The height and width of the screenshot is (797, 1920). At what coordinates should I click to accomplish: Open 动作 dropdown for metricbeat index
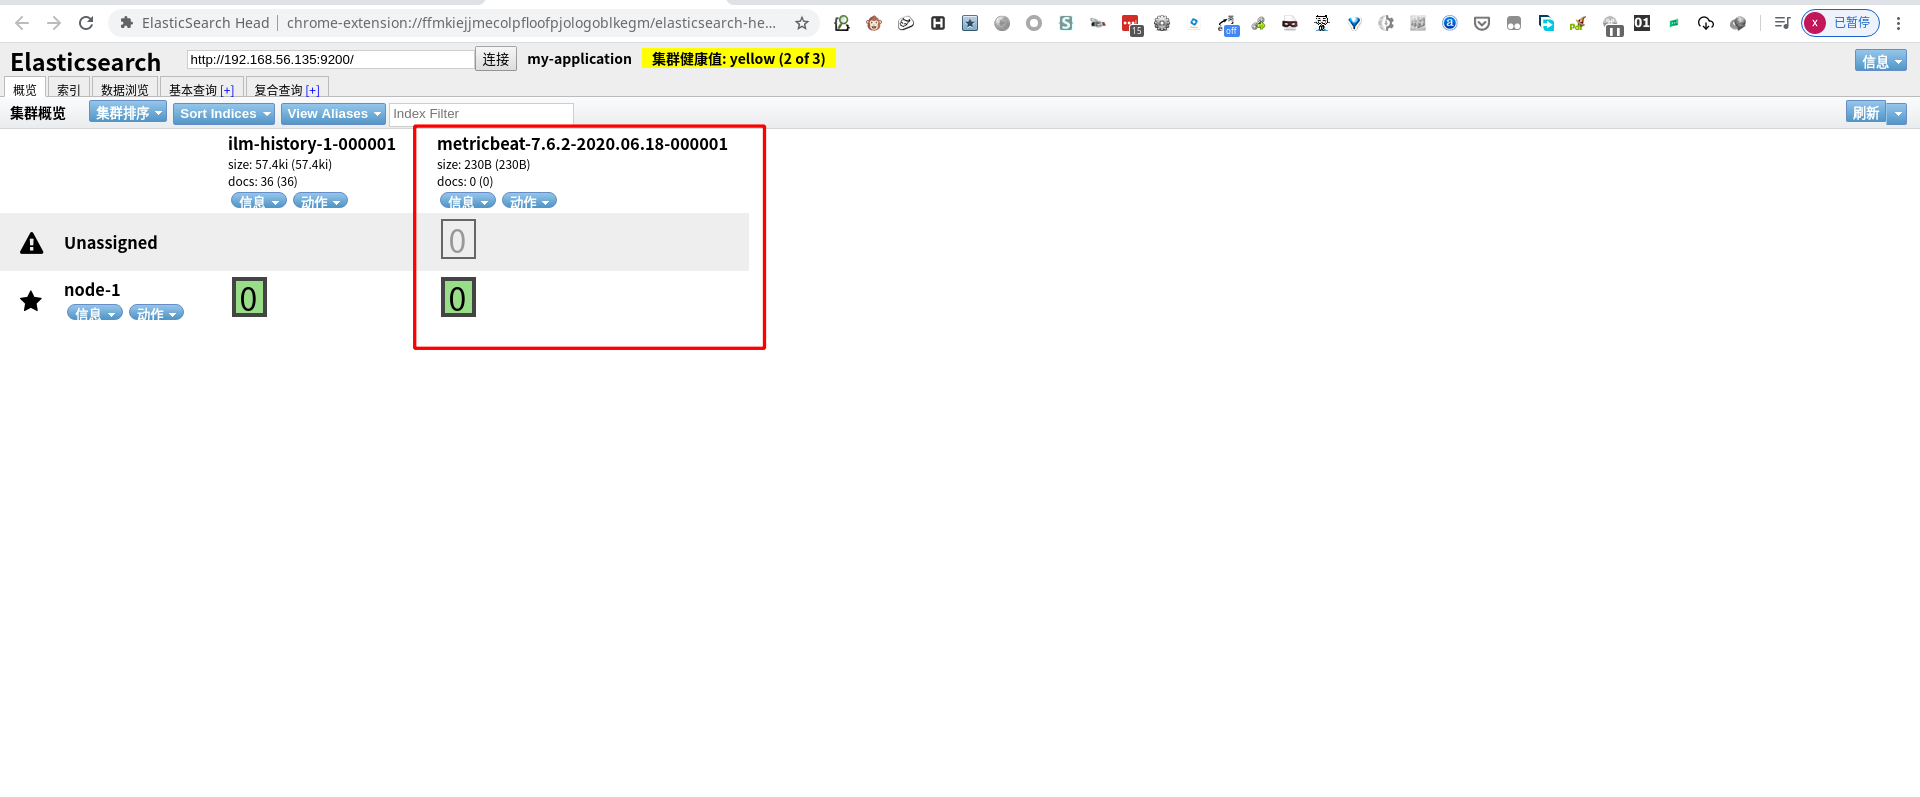[x=529, y=201]
